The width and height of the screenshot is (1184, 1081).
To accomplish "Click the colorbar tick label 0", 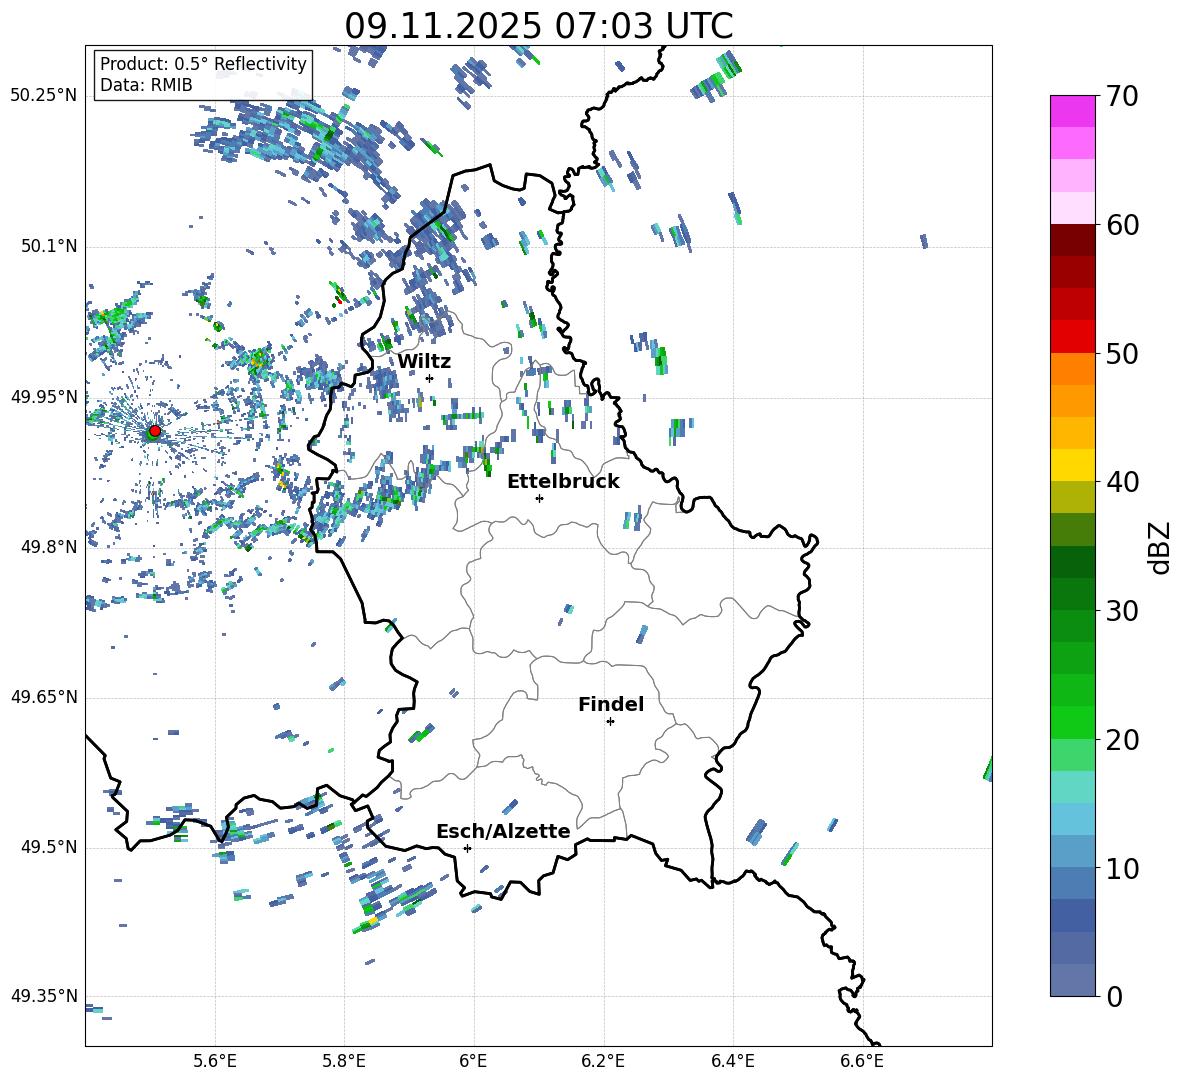I will [1114, 997].
